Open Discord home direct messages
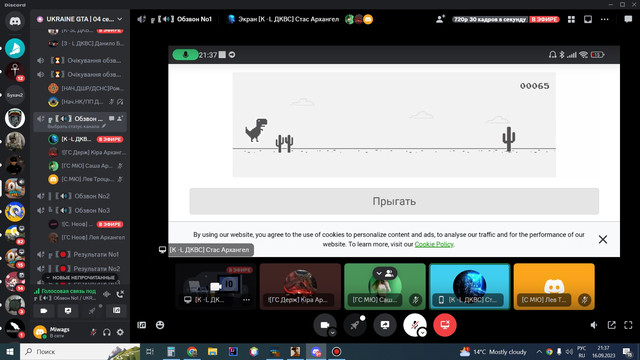The height and width of the screenshot is (360, 640). click(15, 21)
